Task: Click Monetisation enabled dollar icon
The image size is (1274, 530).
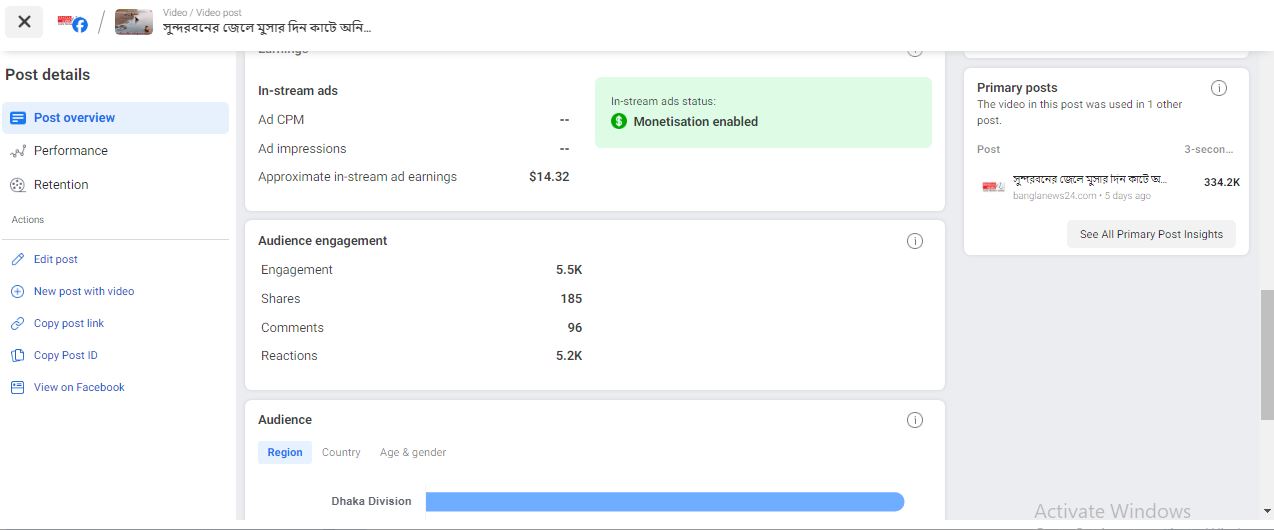Action: click(x=619, y=122)
